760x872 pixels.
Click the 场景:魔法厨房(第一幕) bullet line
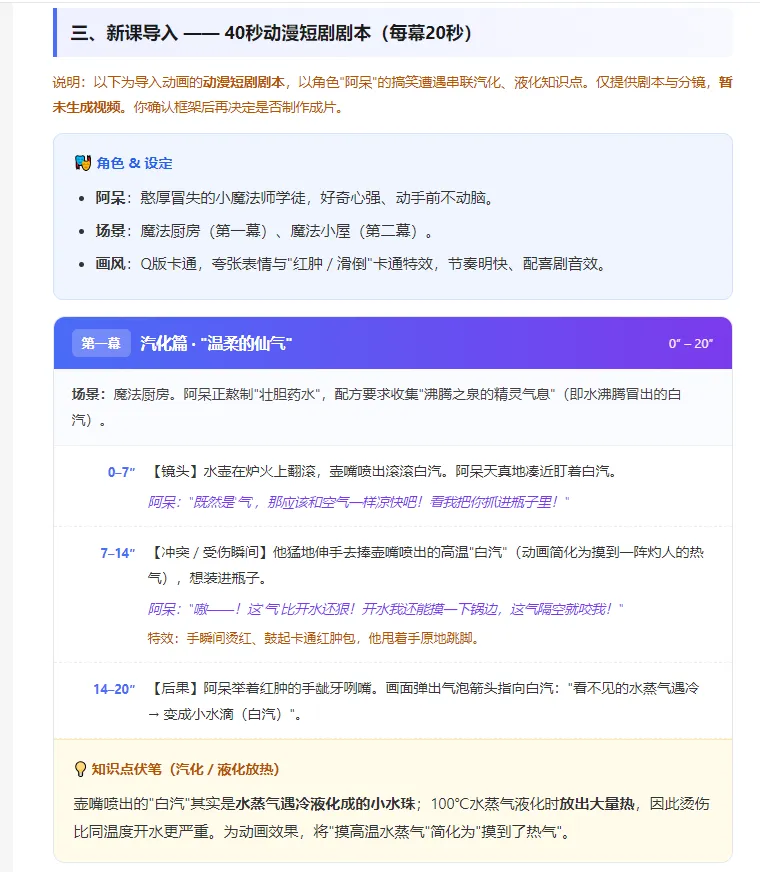coord(264,230)
